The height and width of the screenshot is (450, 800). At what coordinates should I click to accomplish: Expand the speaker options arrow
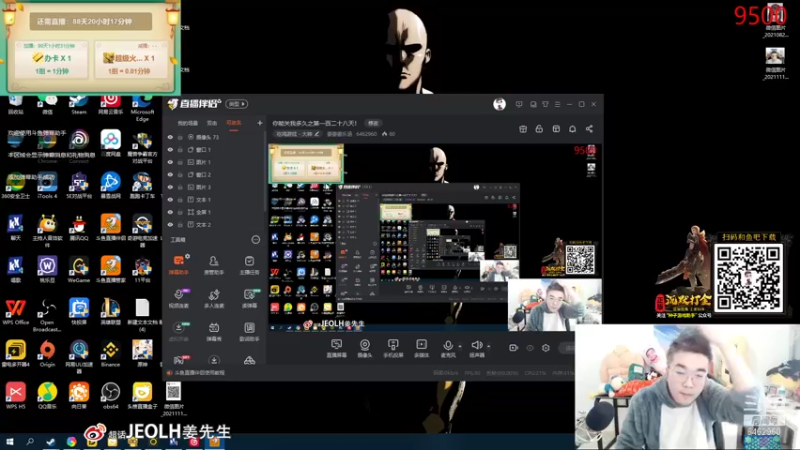point(489,346)
